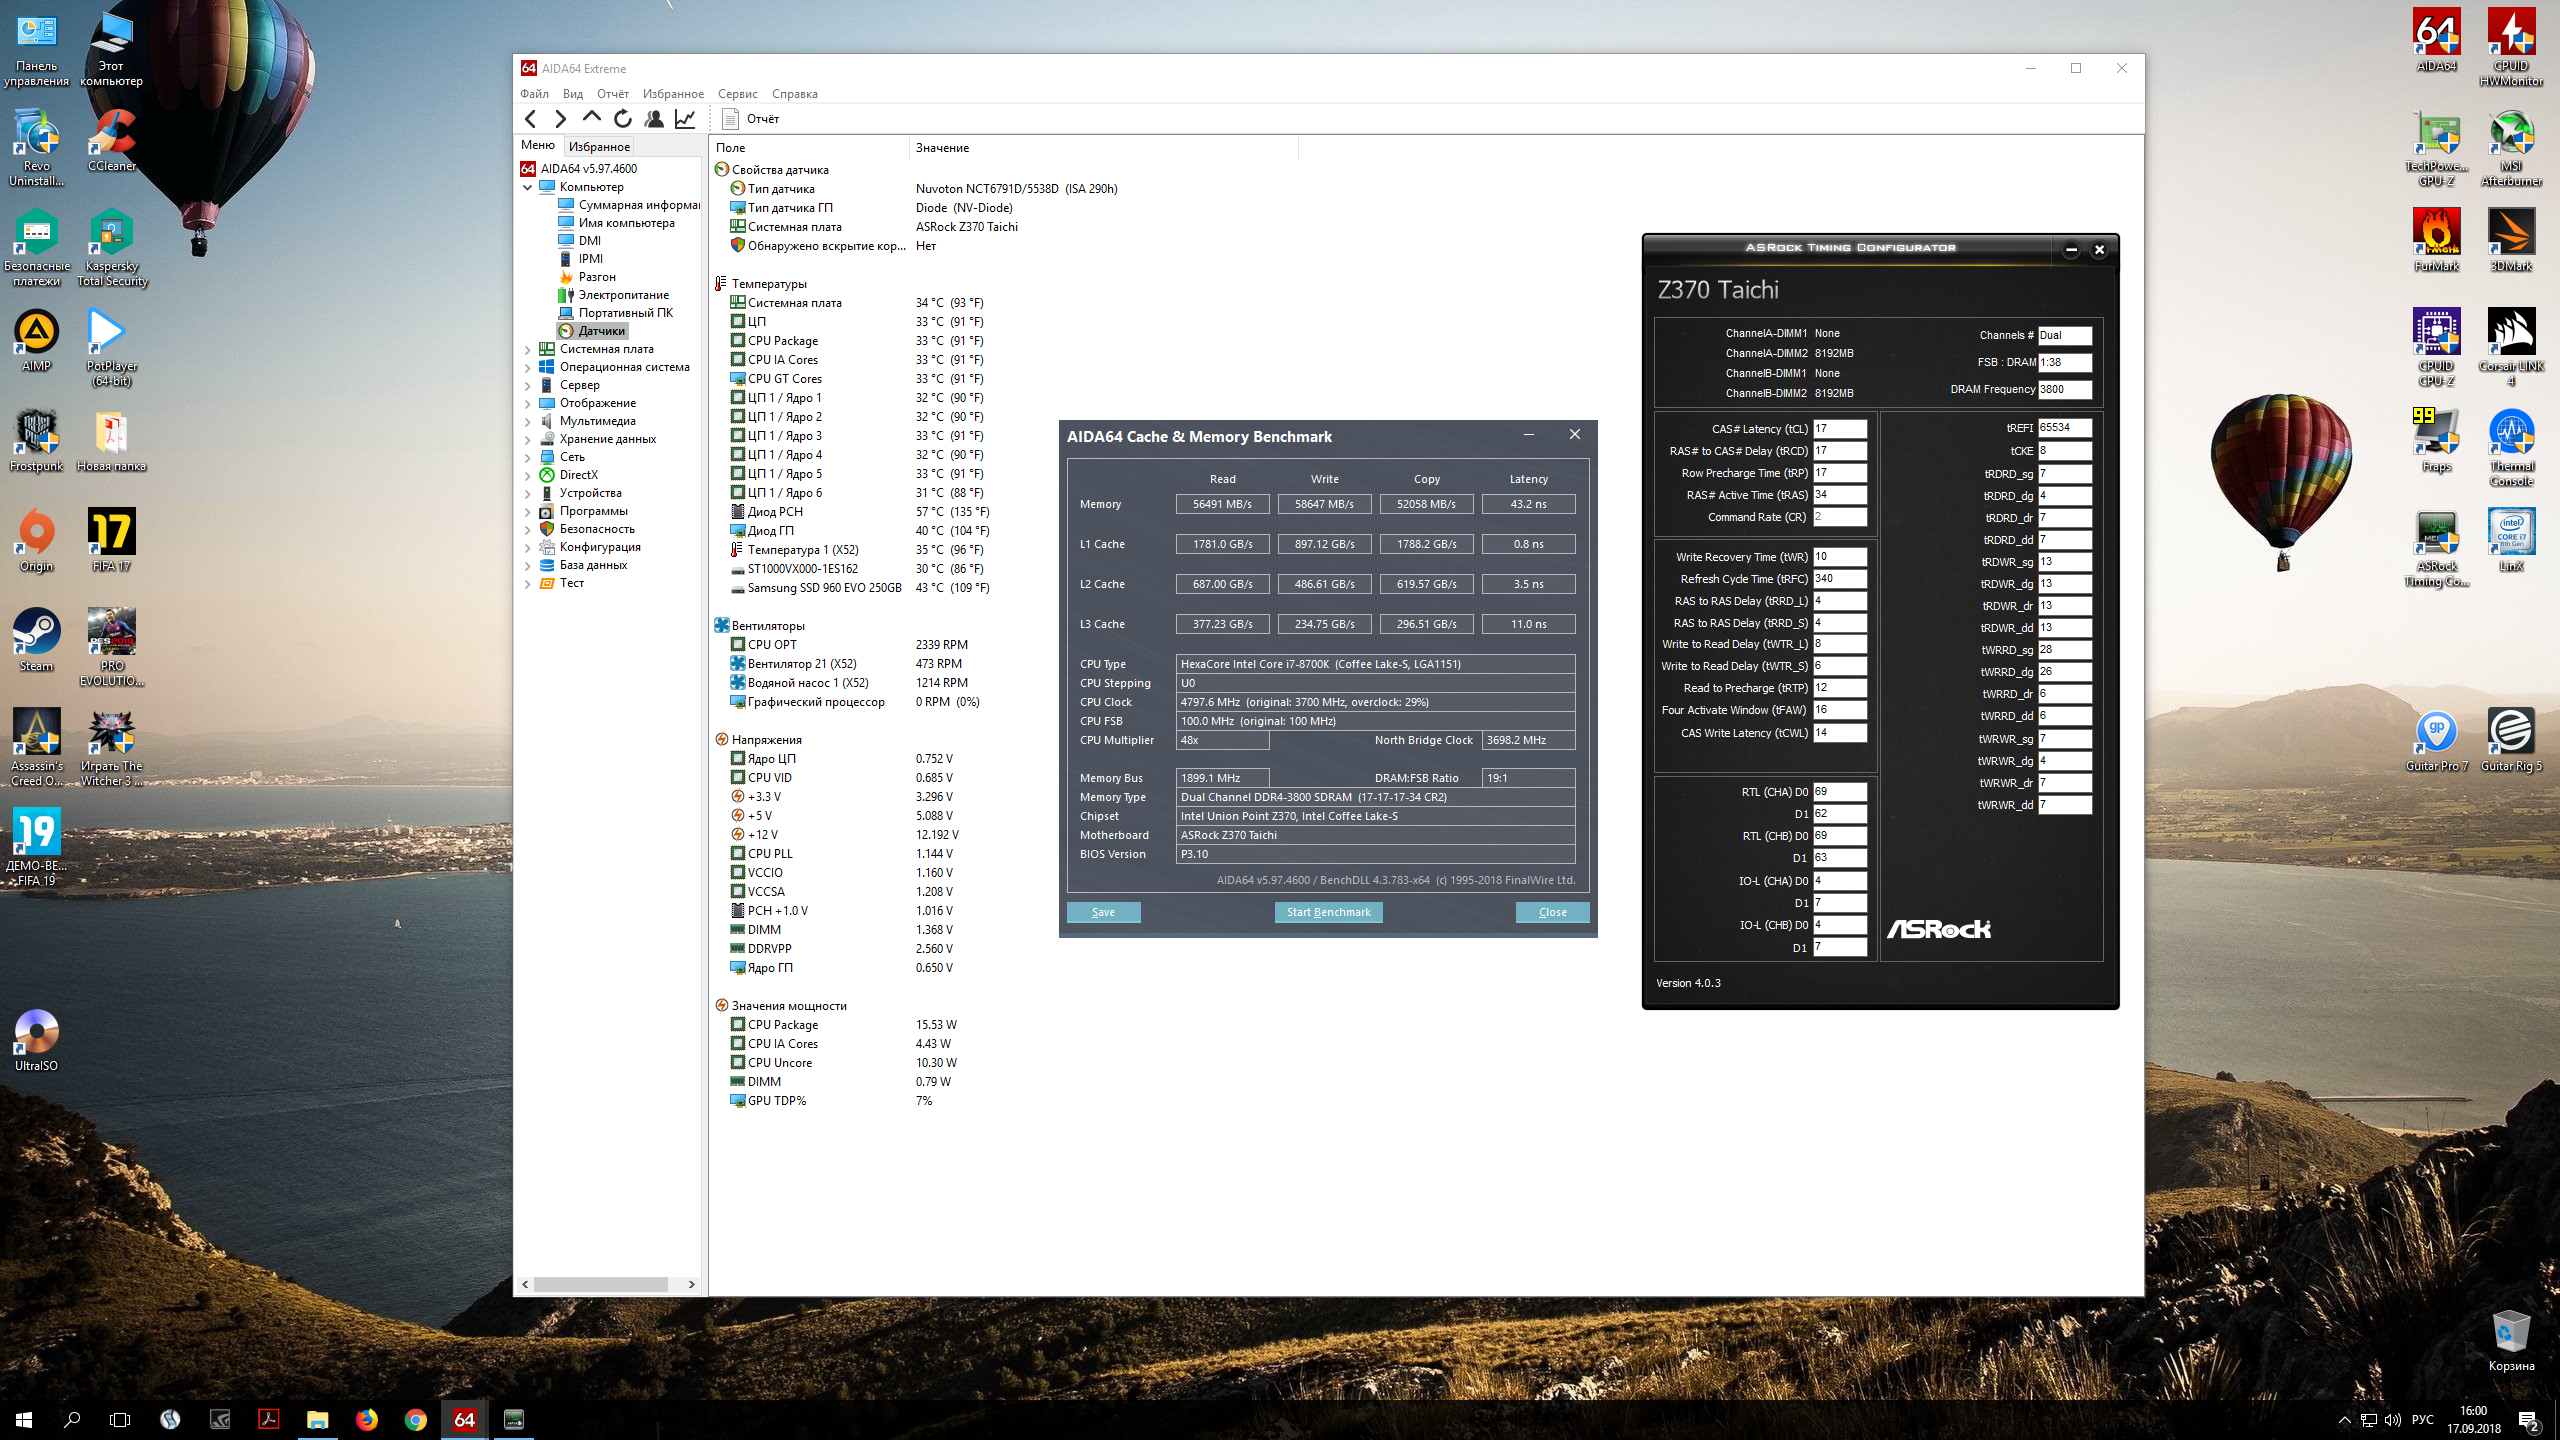Click the Start Benchmark button
The height and width of the screenshot is (1440, 2560).
pyautogui.click(x=1328, y=912)
